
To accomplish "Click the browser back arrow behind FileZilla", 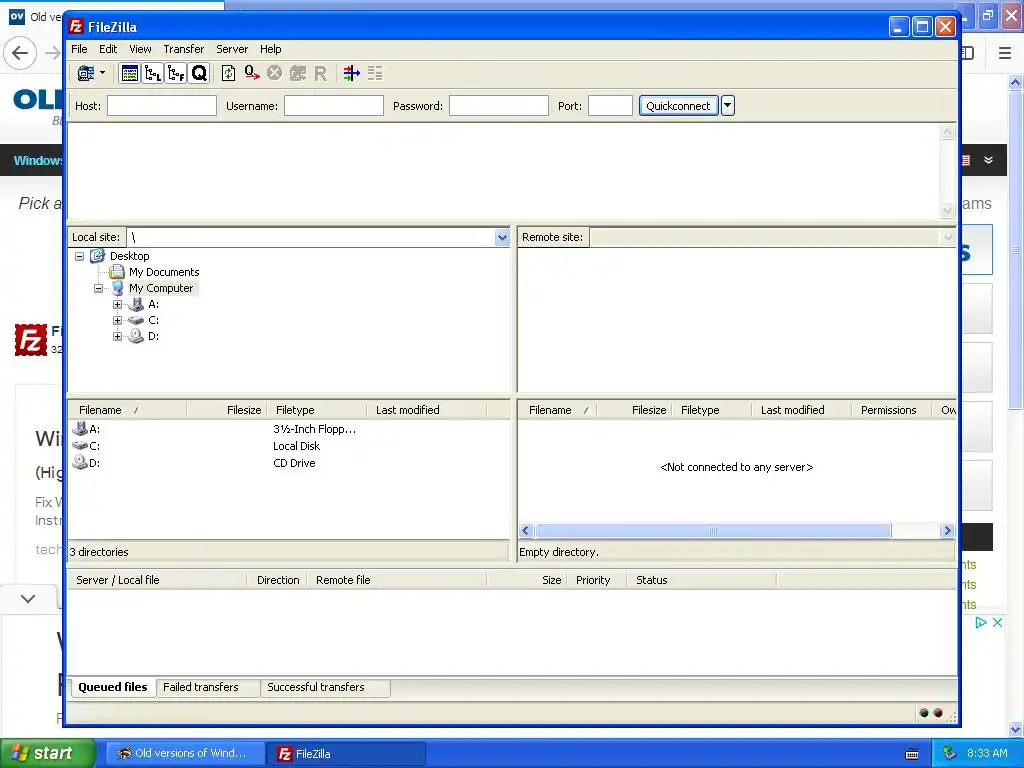I will coord(20,54).
